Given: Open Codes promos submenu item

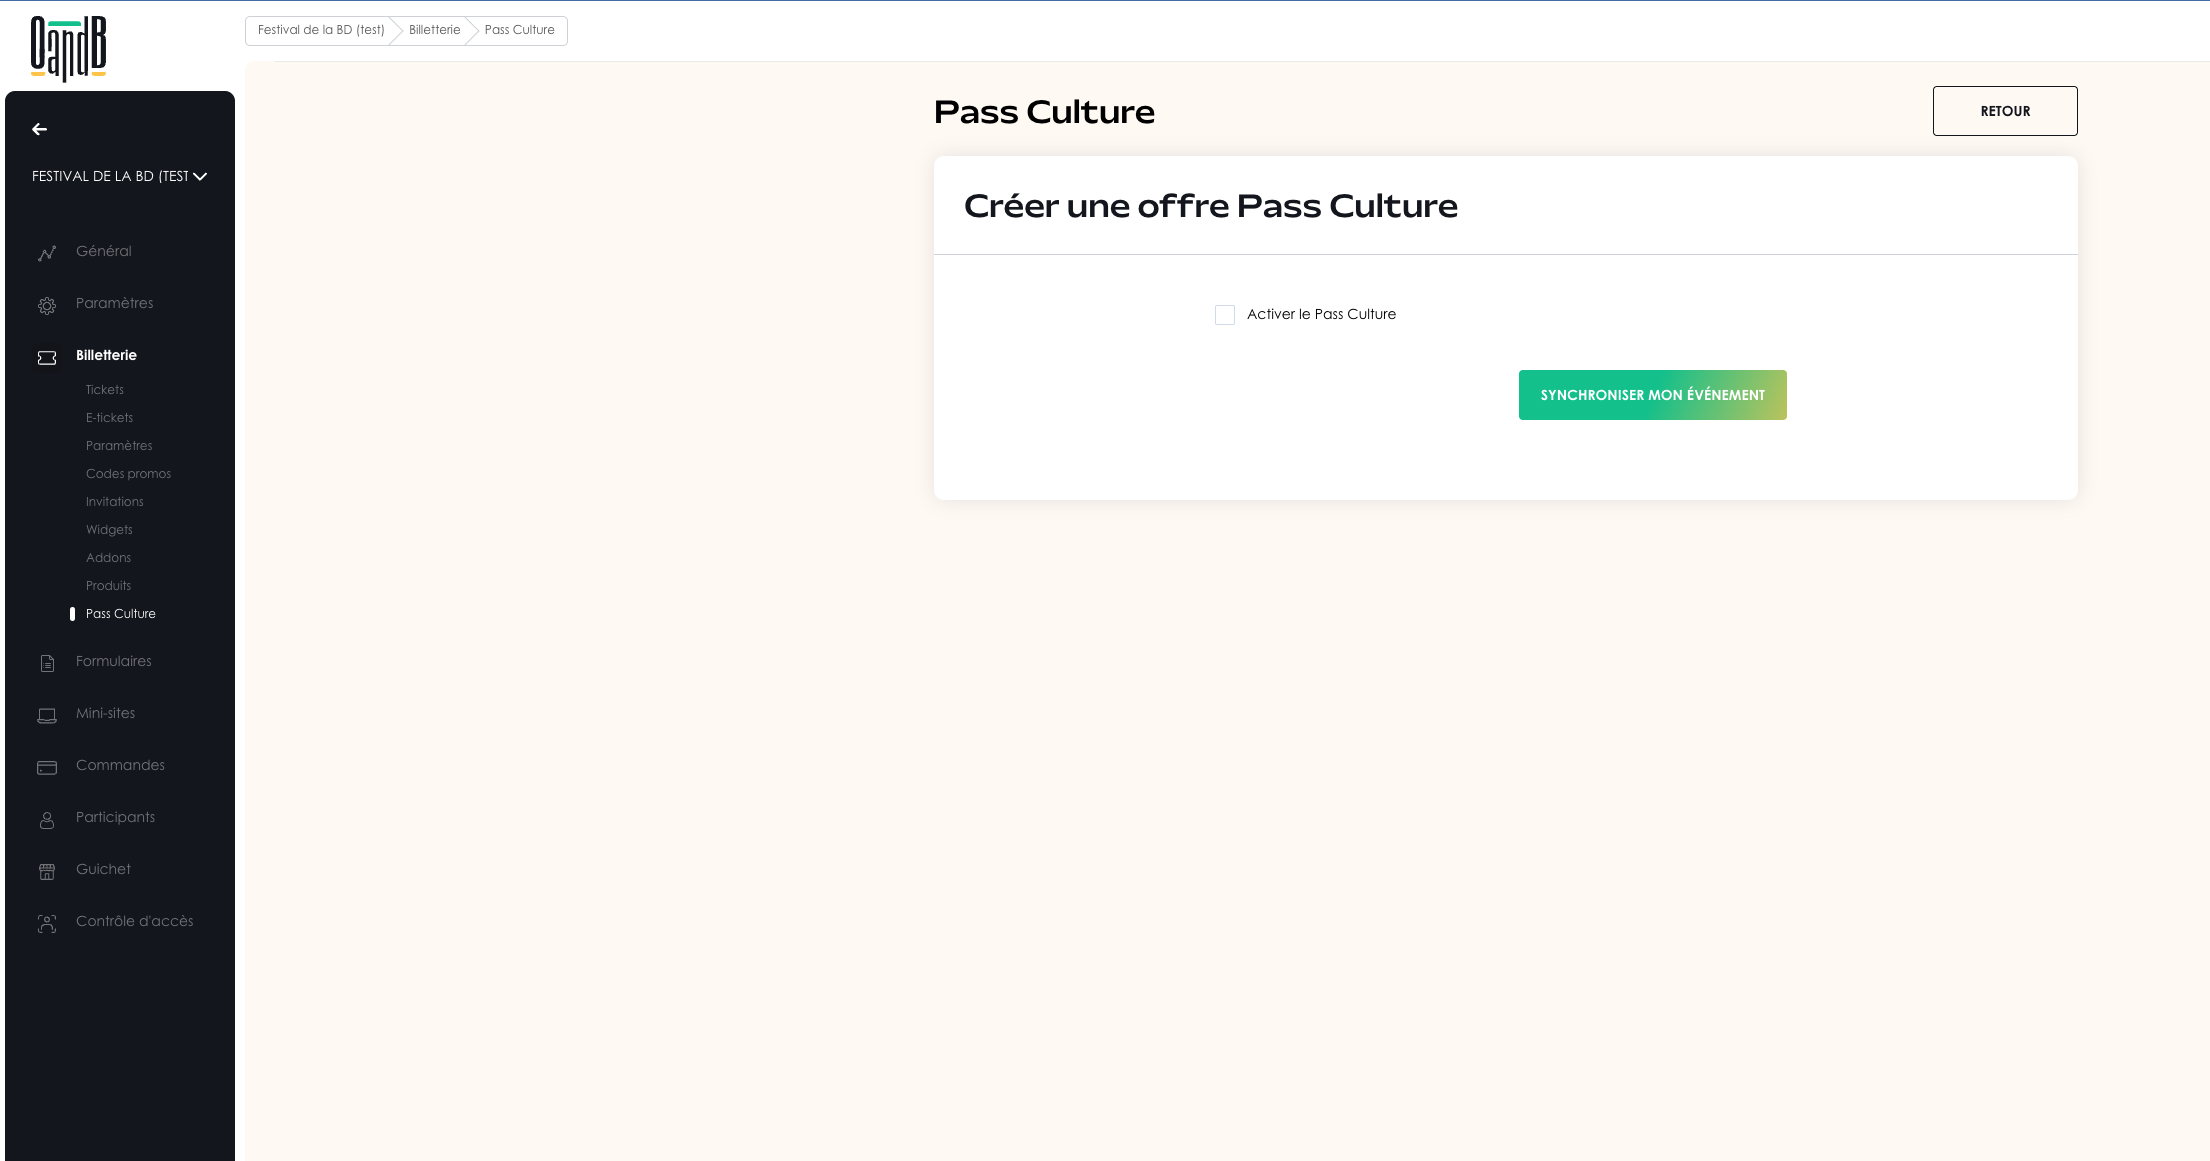Looking at the screenshot, I should (x=128, y=474).
